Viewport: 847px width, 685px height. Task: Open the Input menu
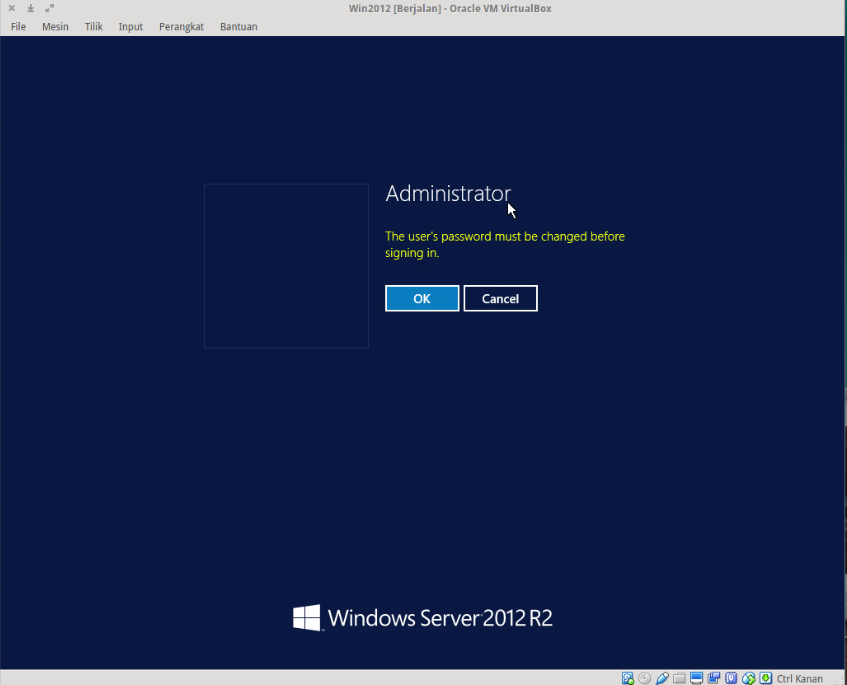point(130,26)
